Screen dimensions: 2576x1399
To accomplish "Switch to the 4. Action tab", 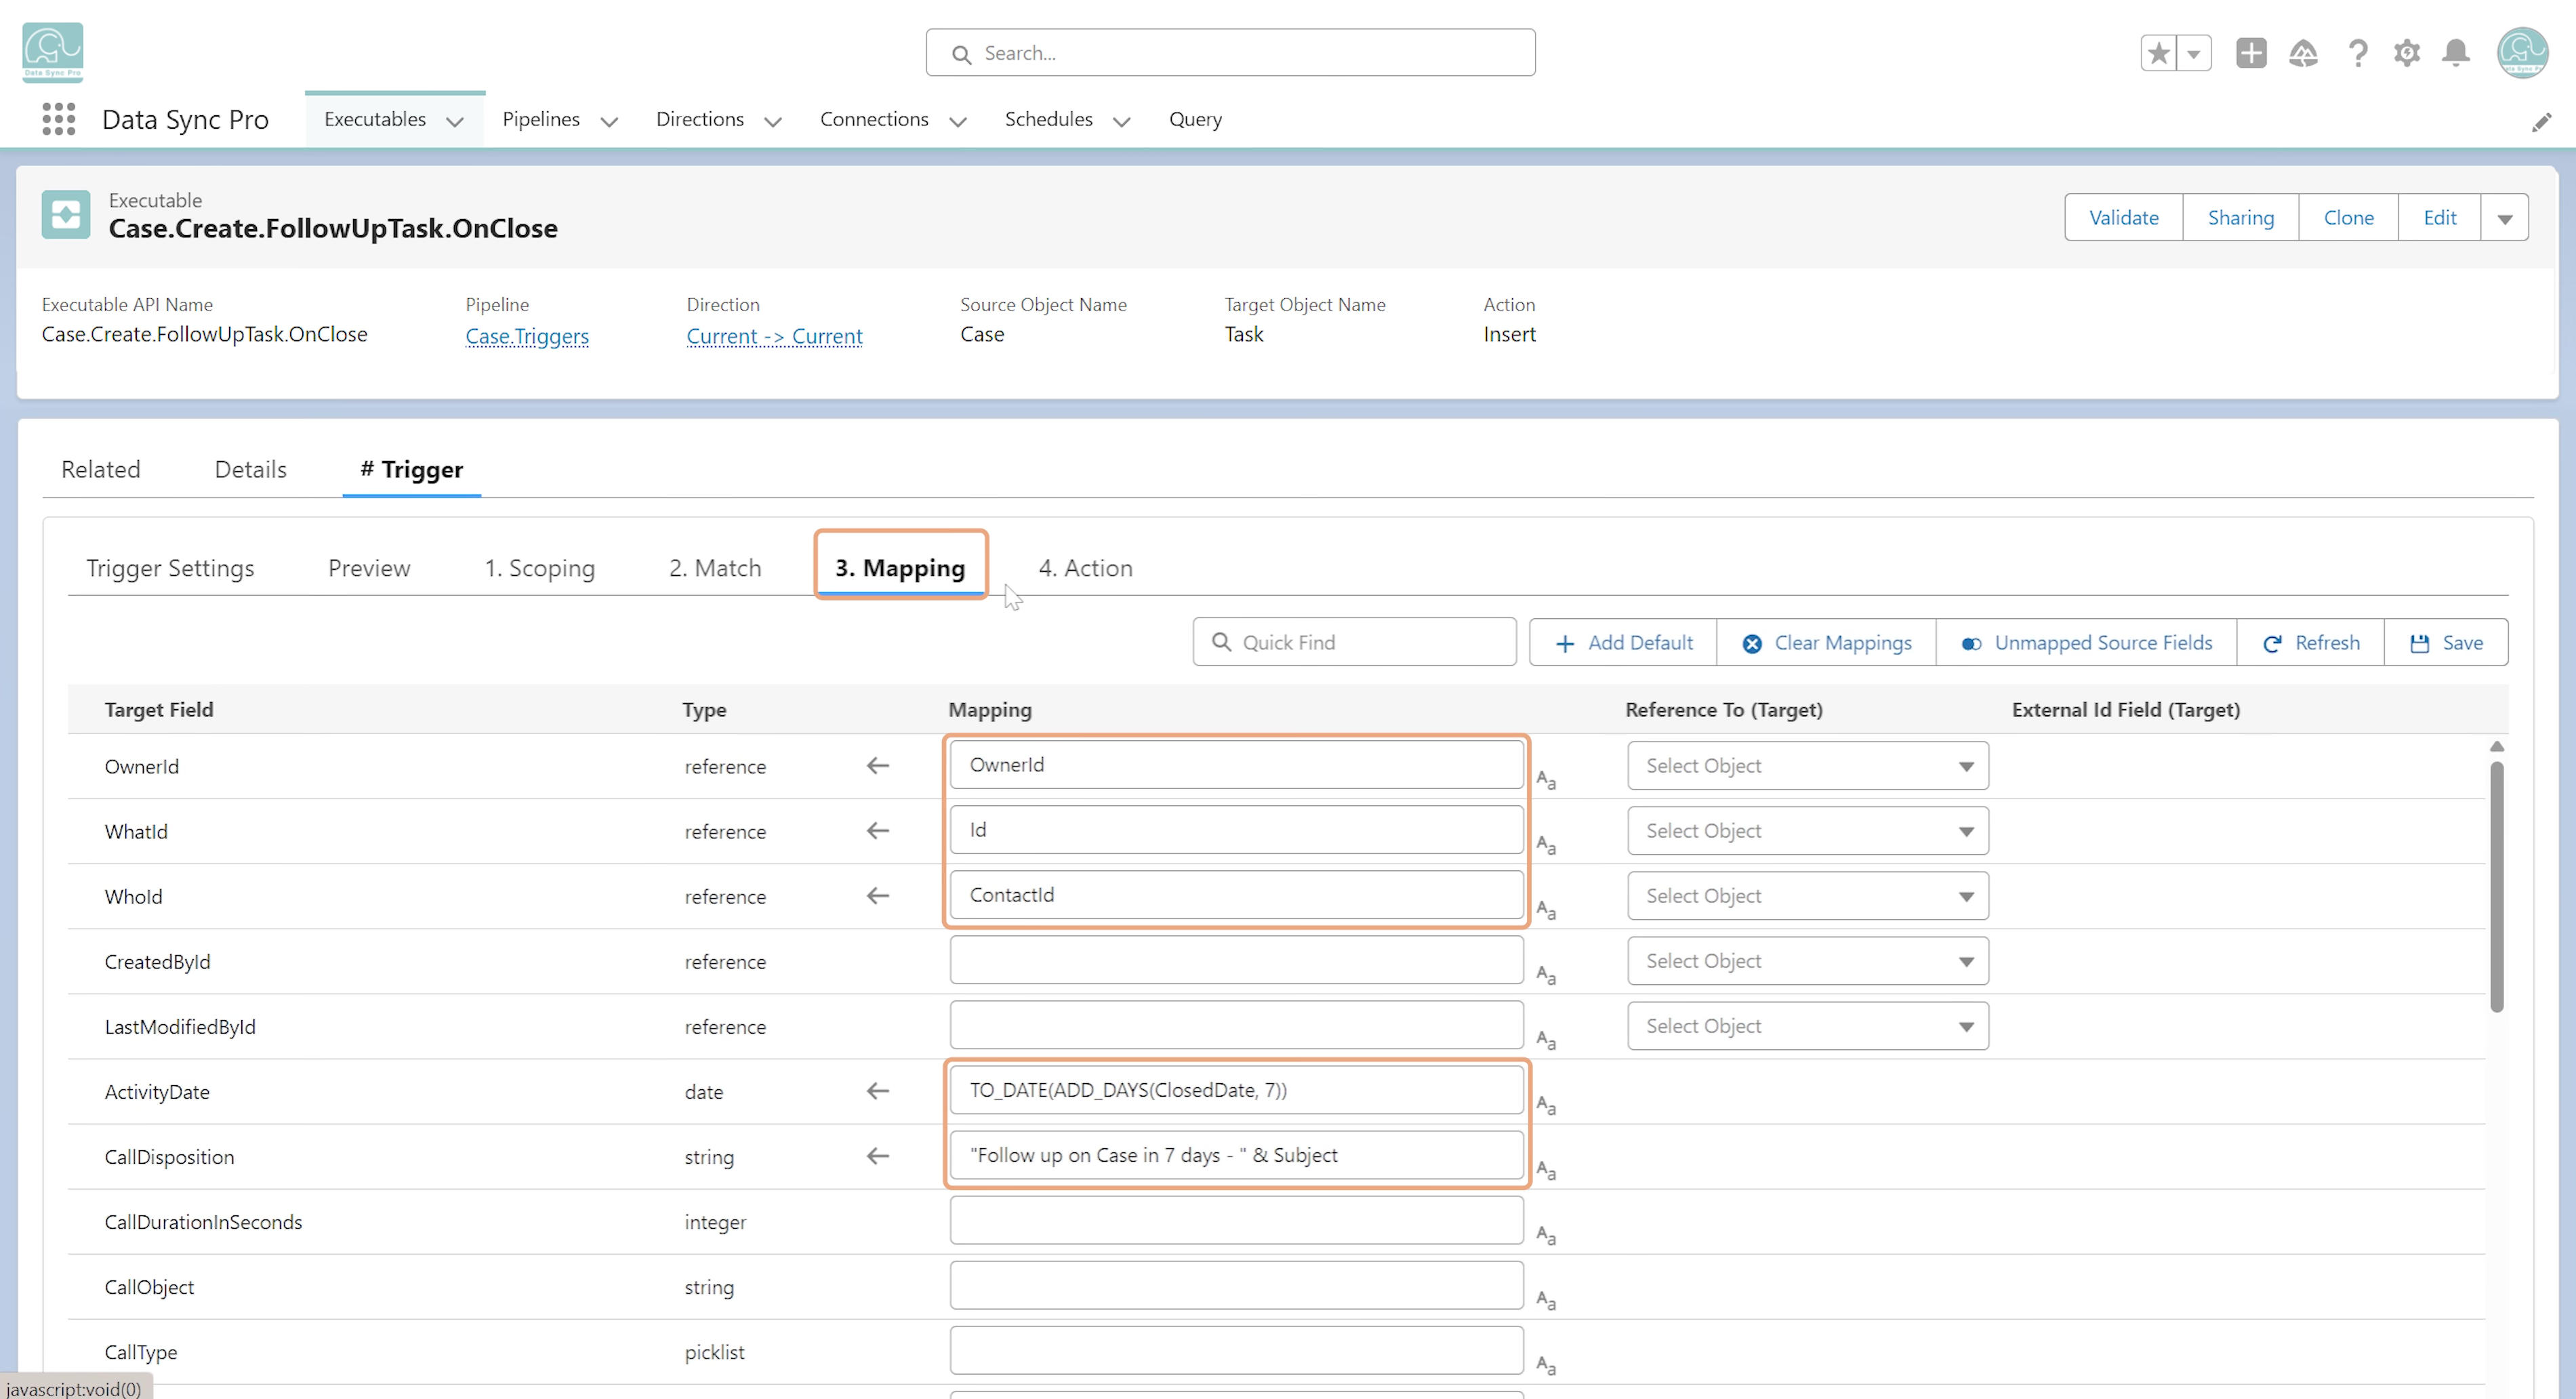I will pyautogui.click(x=1085, y=568).
